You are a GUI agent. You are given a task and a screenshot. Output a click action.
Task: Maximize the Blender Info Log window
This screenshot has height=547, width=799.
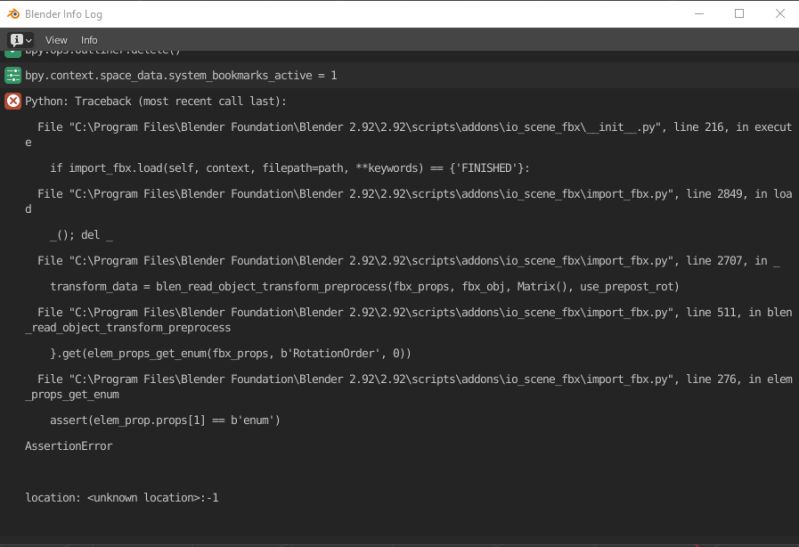(x=739, y=14)
